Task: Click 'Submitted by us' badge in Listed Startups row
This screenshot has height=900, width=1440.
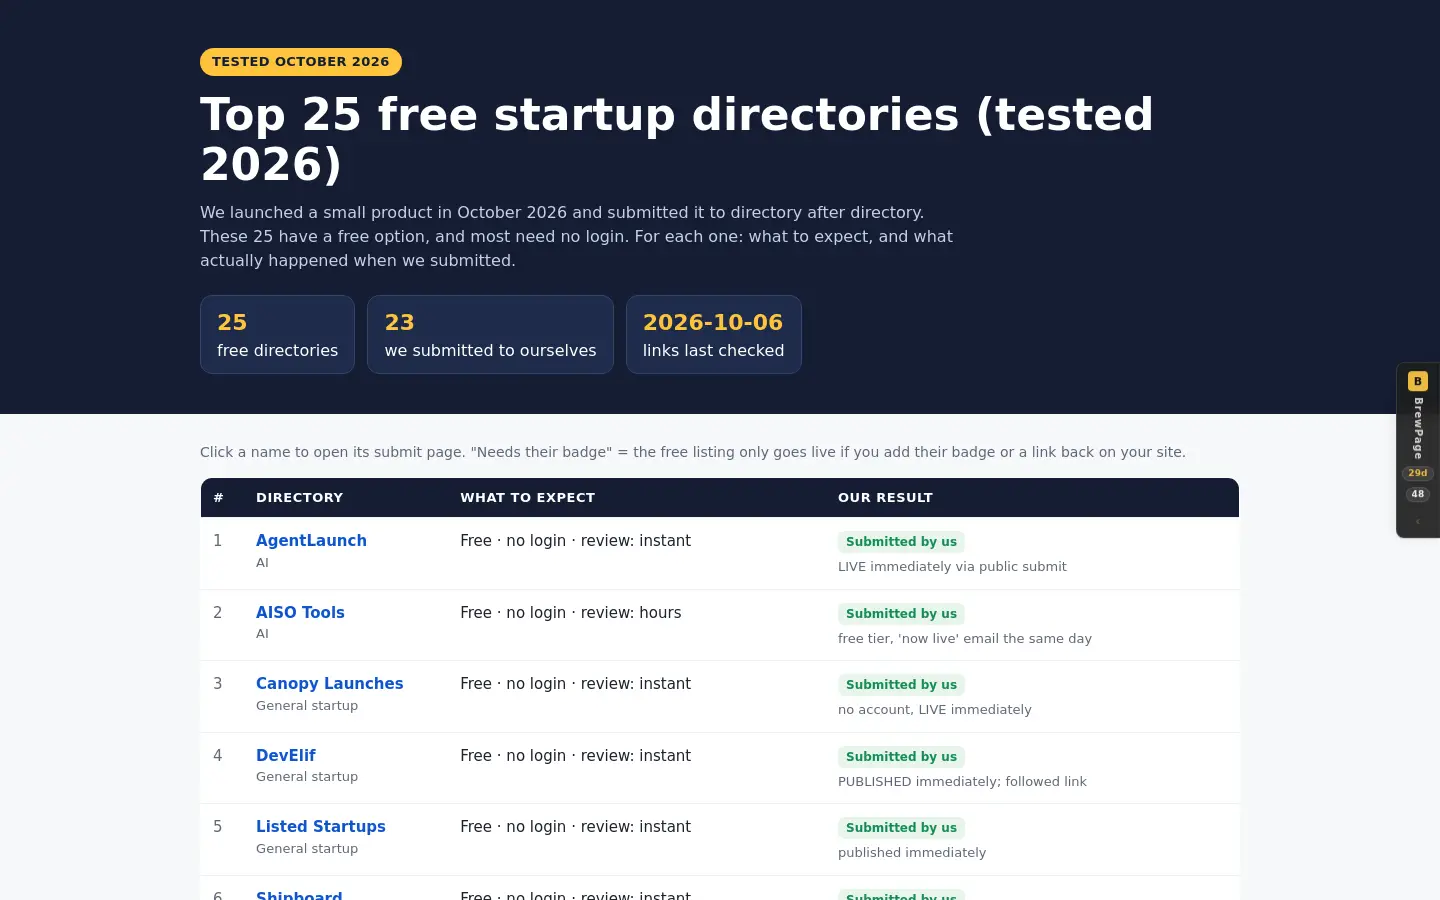Action: pos(901,828)
